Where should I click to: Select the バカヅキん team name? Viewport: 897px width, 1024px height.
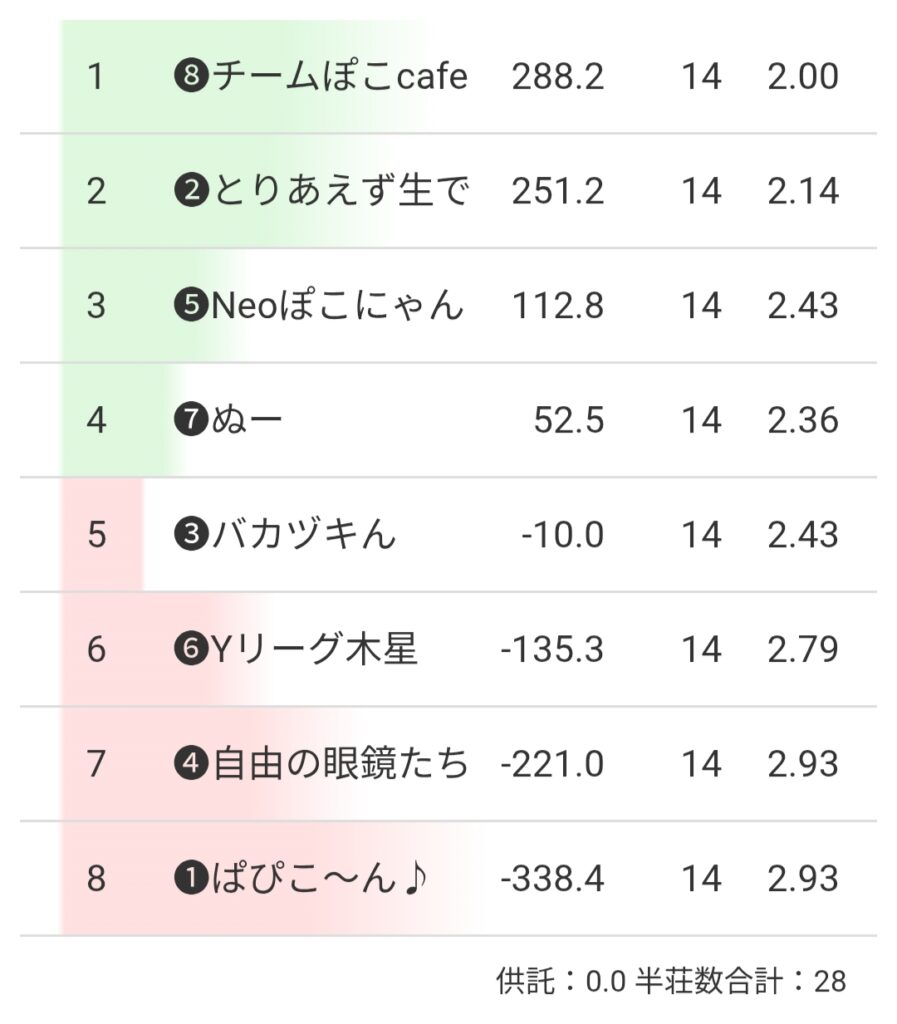click(x=304, y=535)
